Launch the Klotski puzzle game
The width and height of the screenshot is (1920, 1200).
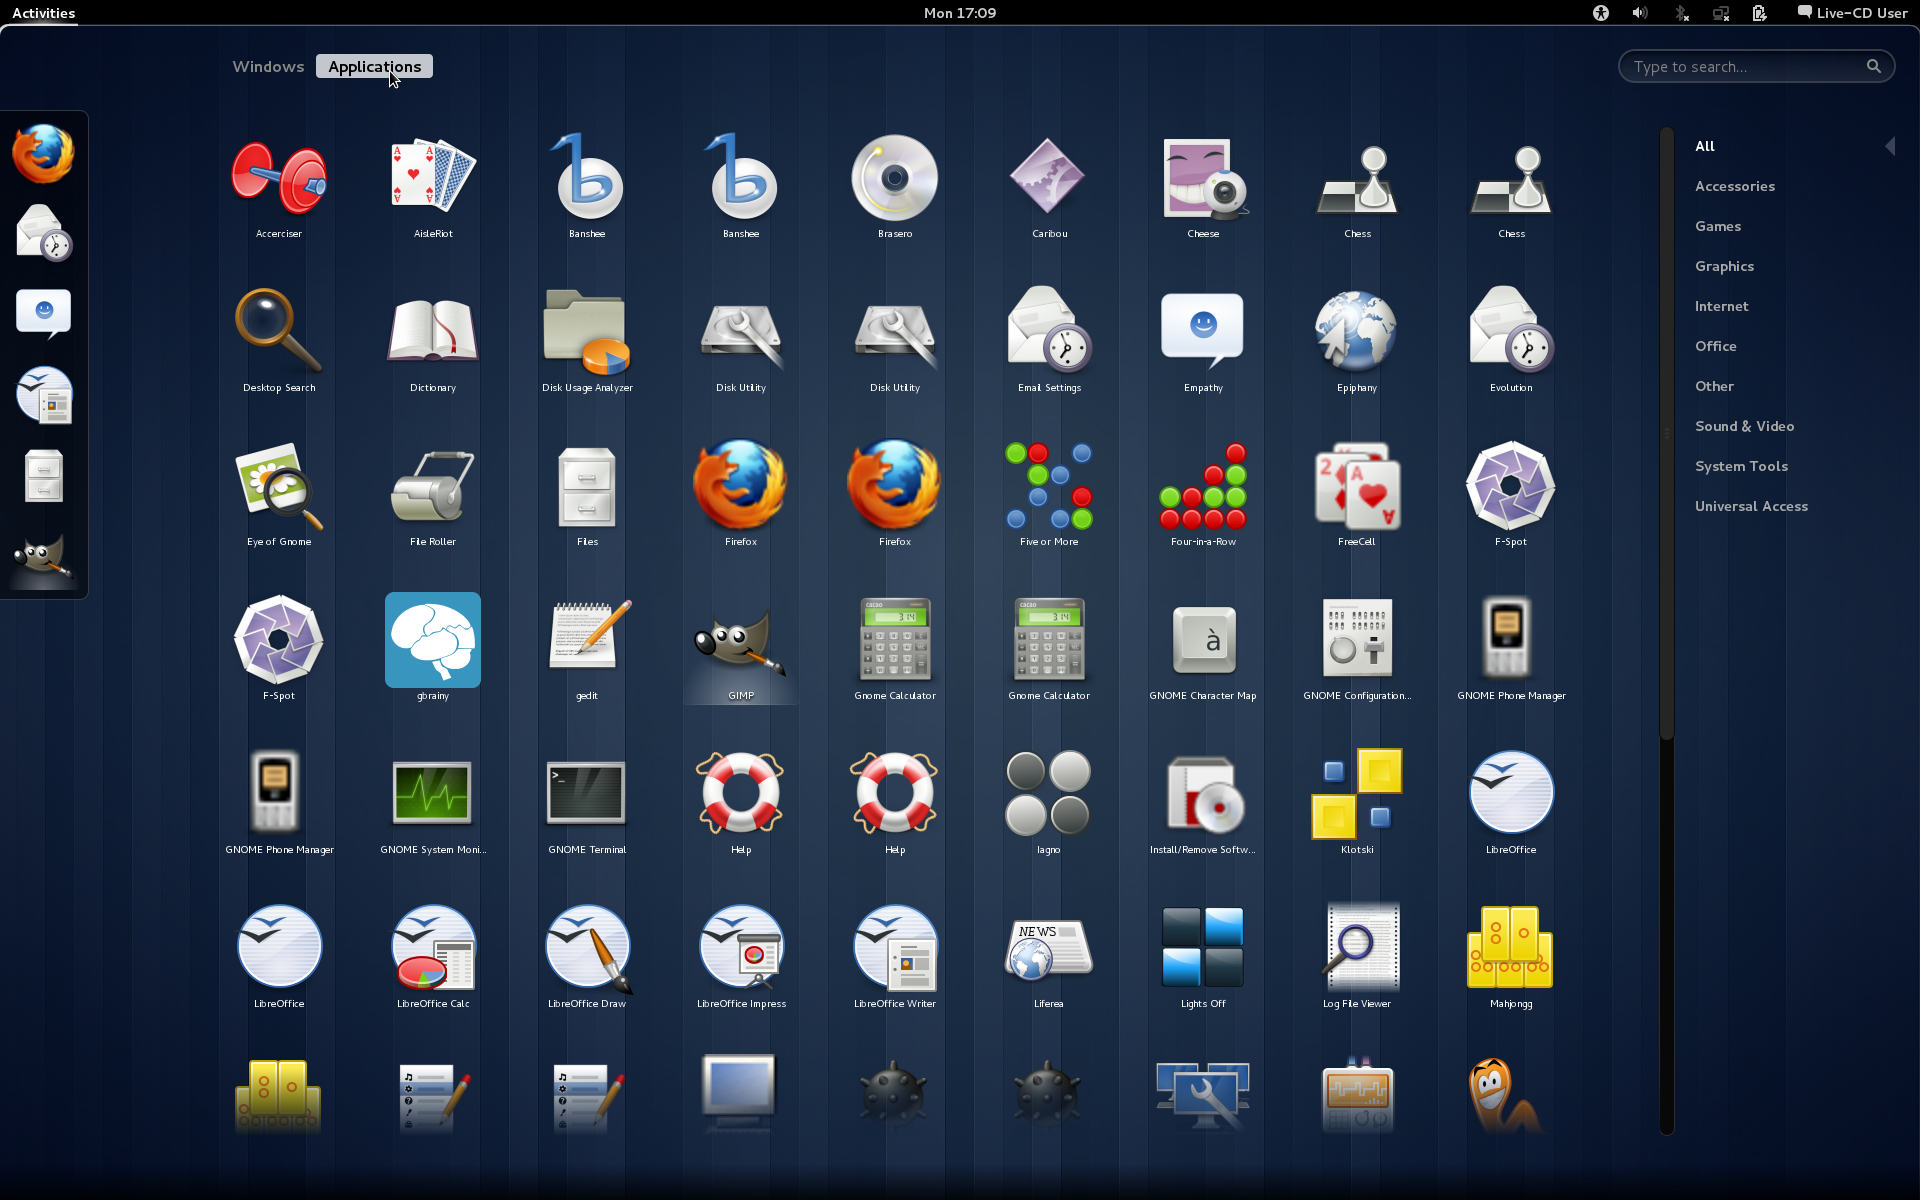[1357, 804]
